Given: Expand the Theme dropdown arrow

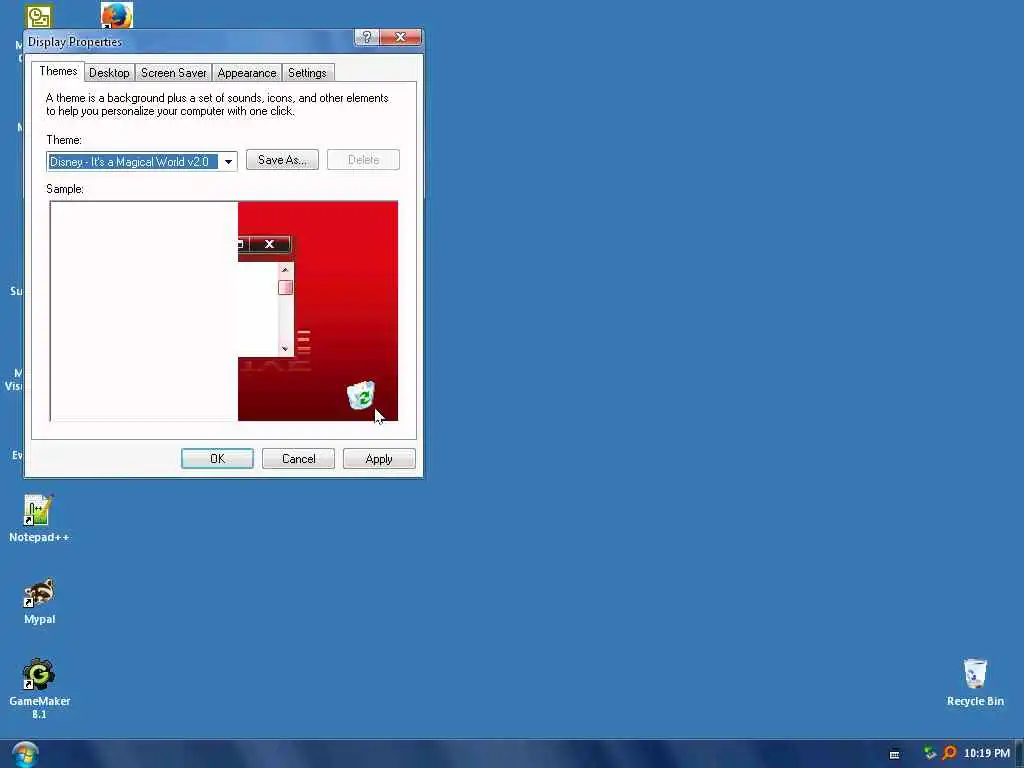Looking at the screenshot, I should (228, 161).
